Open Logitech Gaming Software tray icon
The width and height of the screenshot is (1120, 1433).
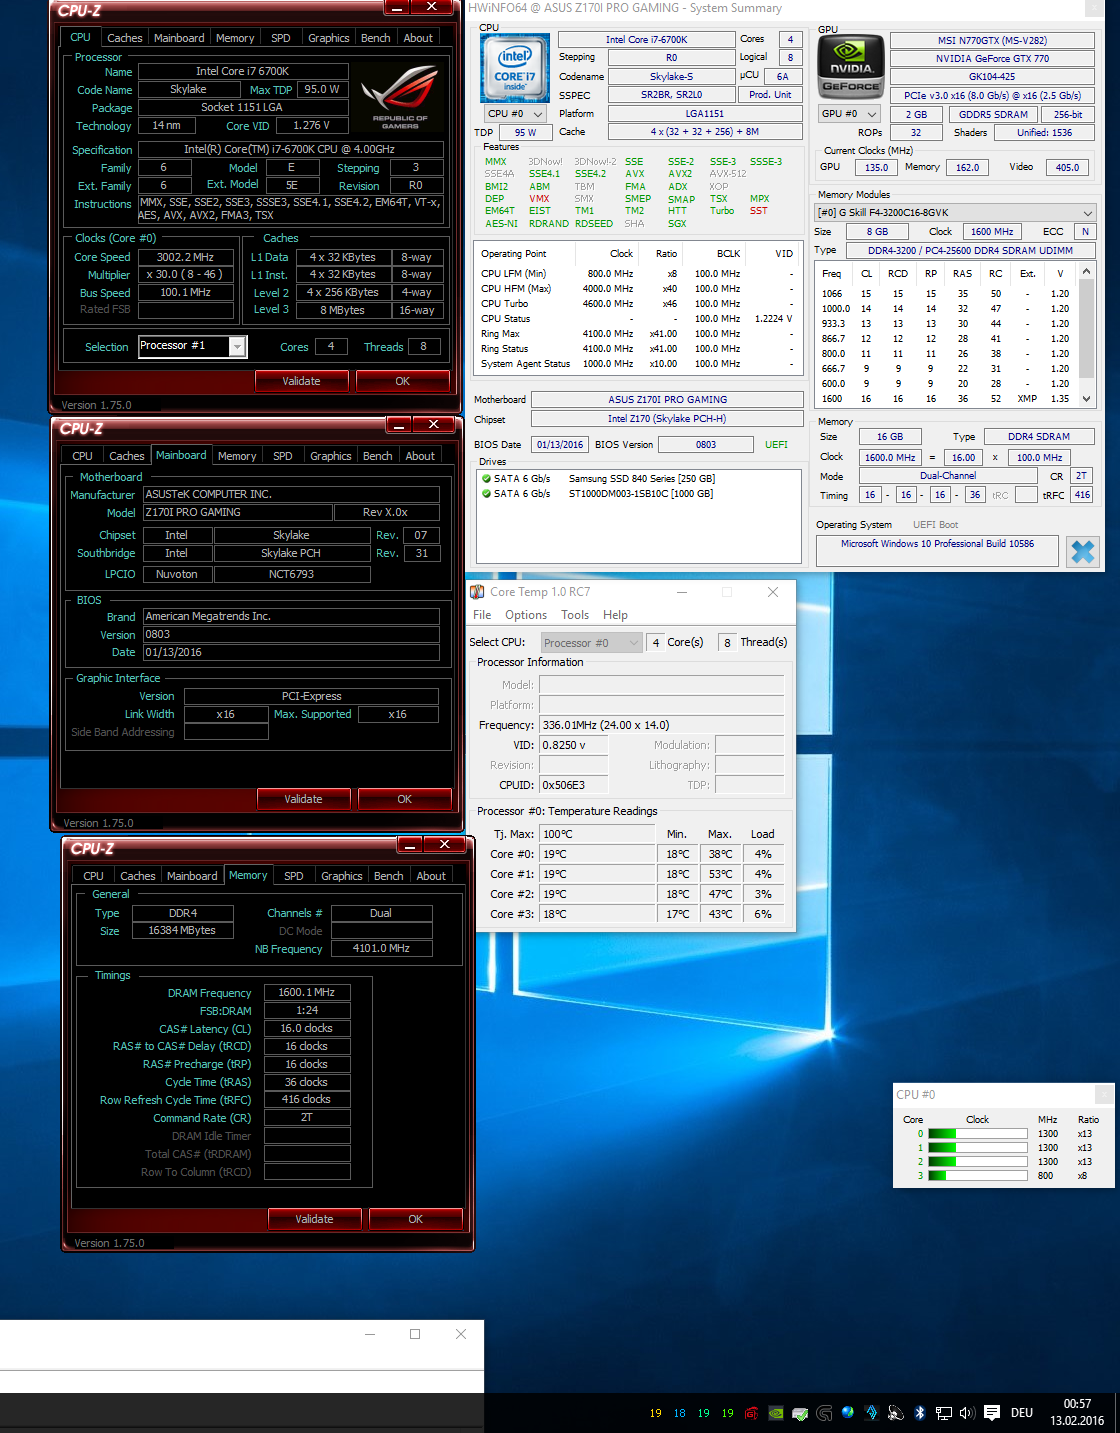[x=824, y=1413]
